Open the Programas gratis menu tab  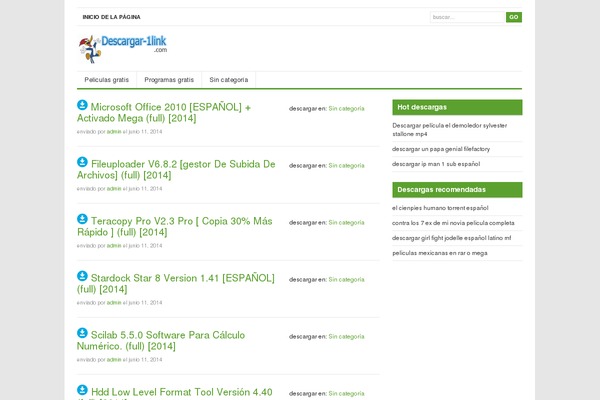tap(169, 80)
